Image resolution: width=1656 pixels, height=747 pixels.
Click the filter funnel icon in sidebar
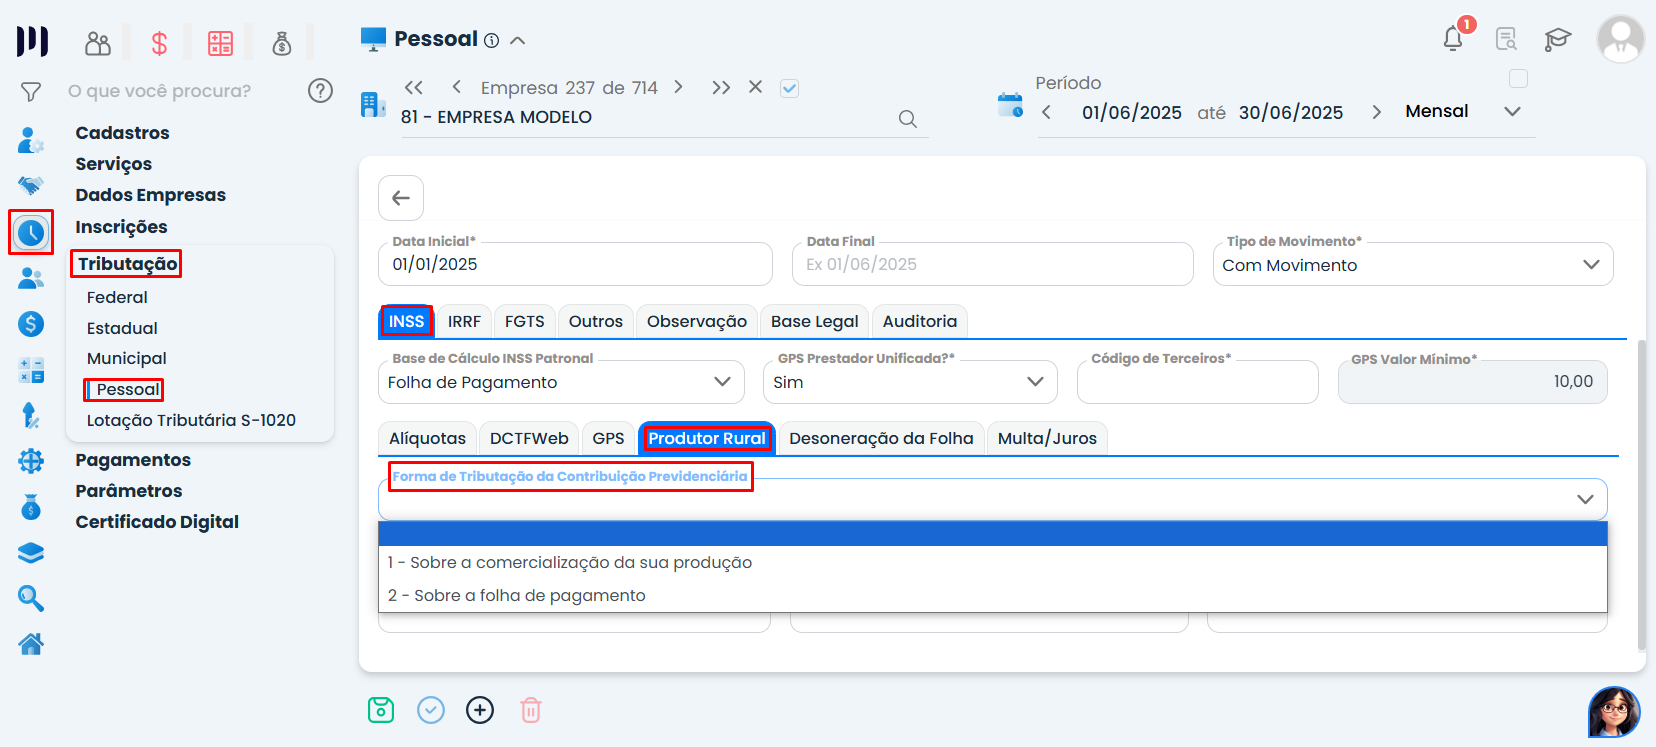(31, 92)
